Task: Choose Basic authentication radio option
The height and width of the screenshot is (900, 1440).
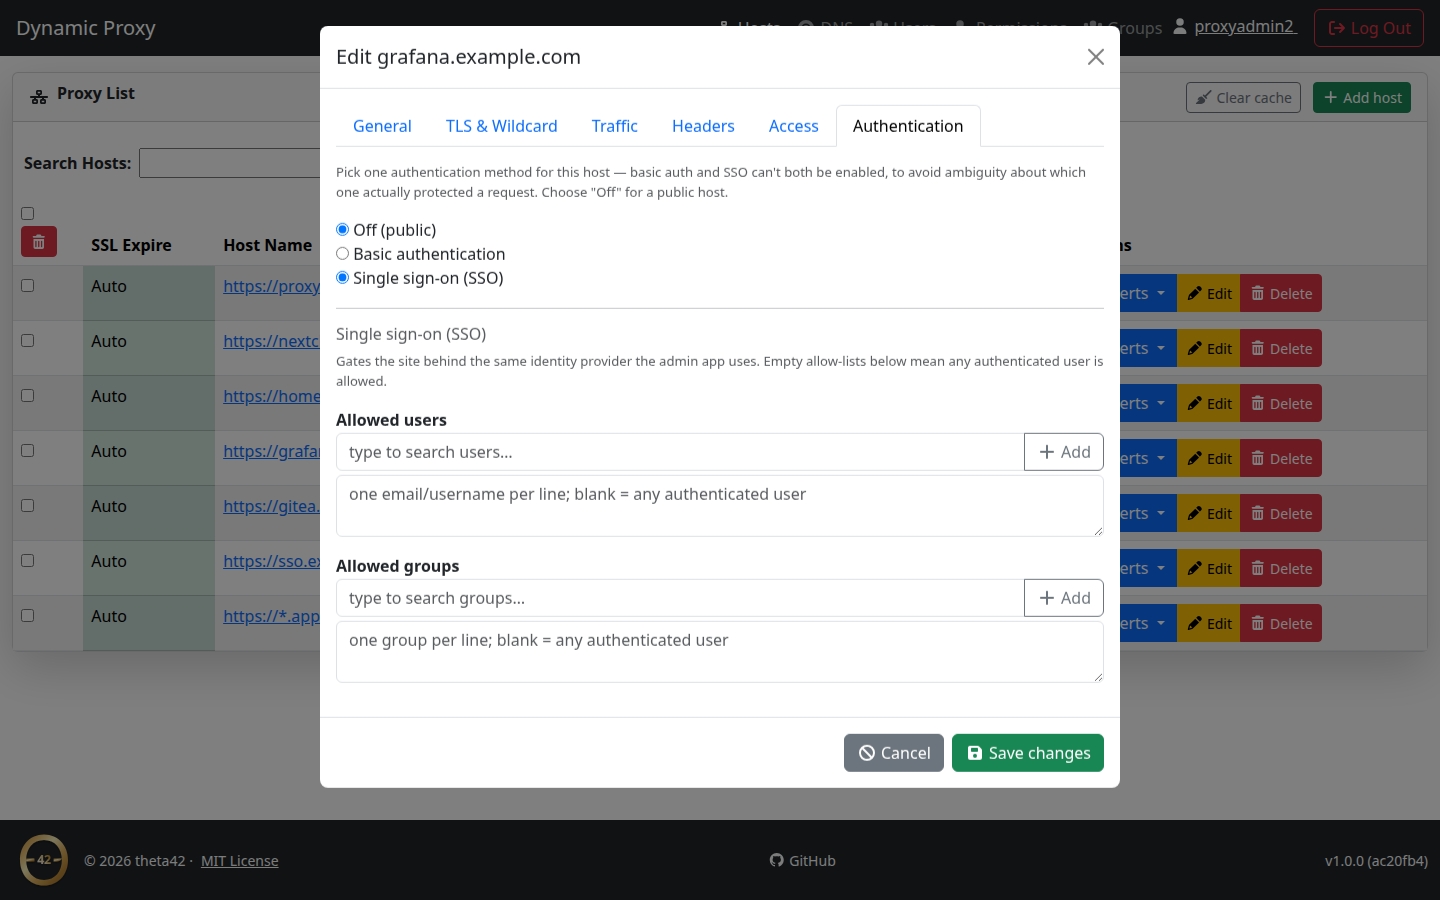Action: pos(343,253)
